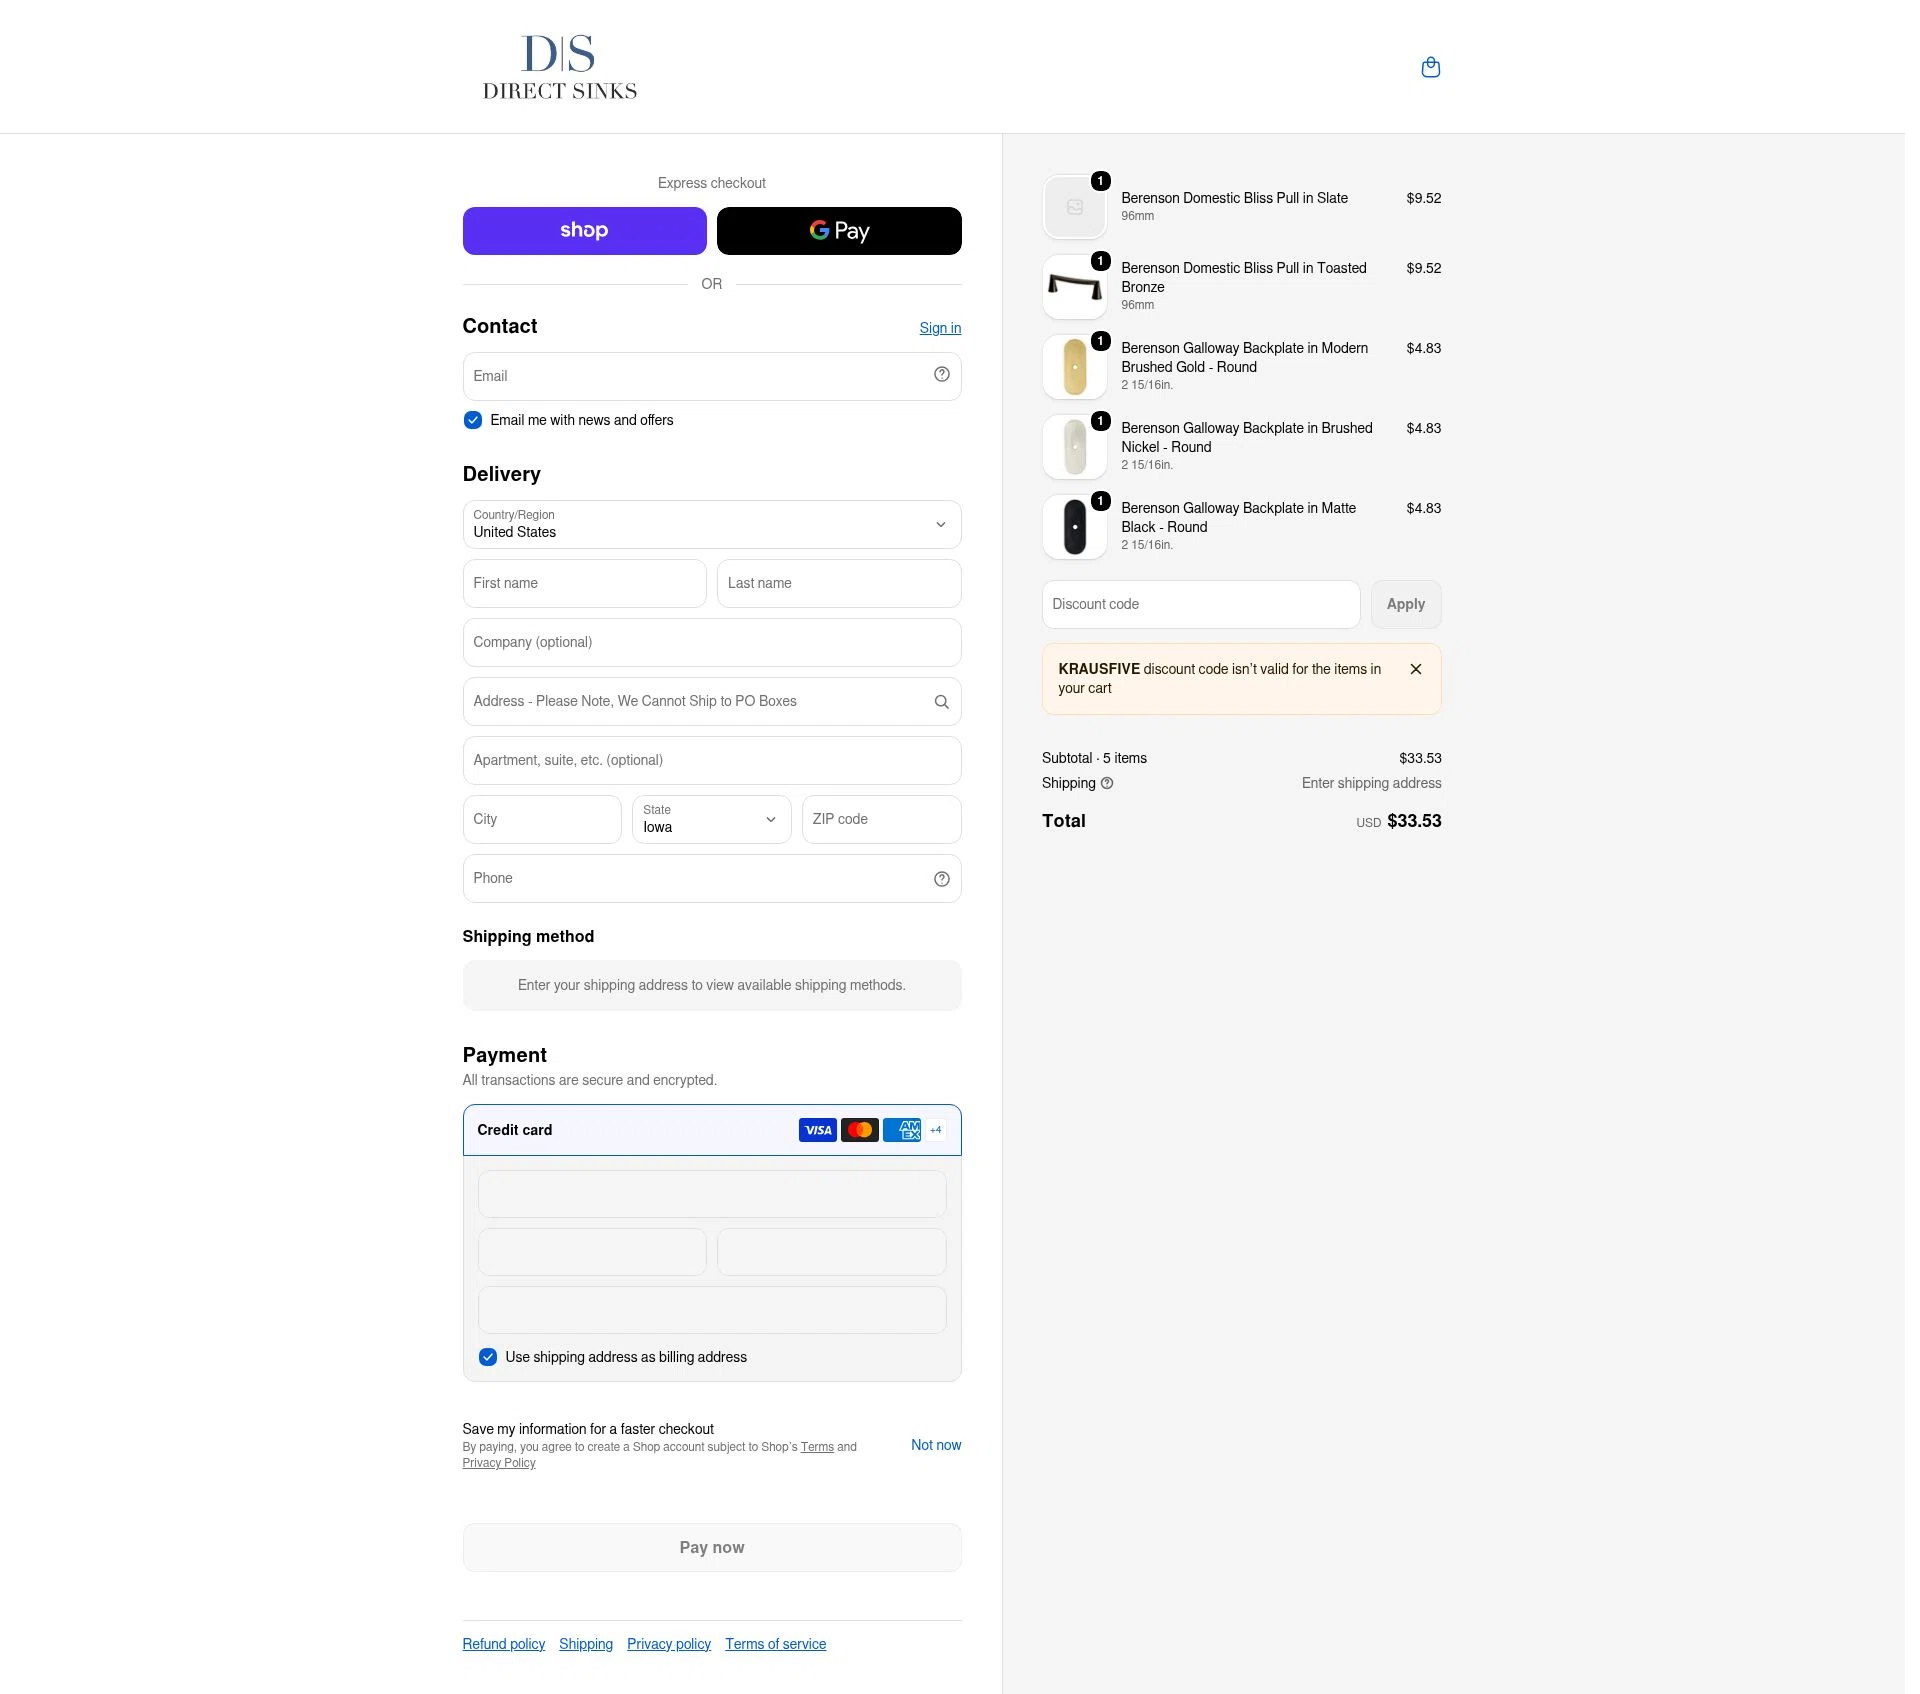Image resolution: width=1920 pixels, height=1694 pixels.
Task: Open the Refund policy link
Action: tap(504, 1644)
